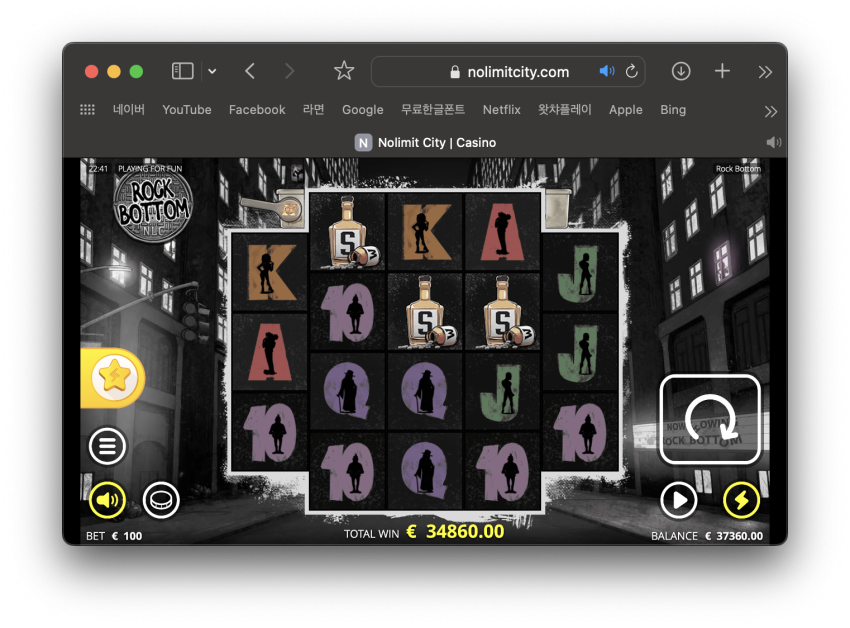Open the 네이버 bookmark

coord(128,110)
